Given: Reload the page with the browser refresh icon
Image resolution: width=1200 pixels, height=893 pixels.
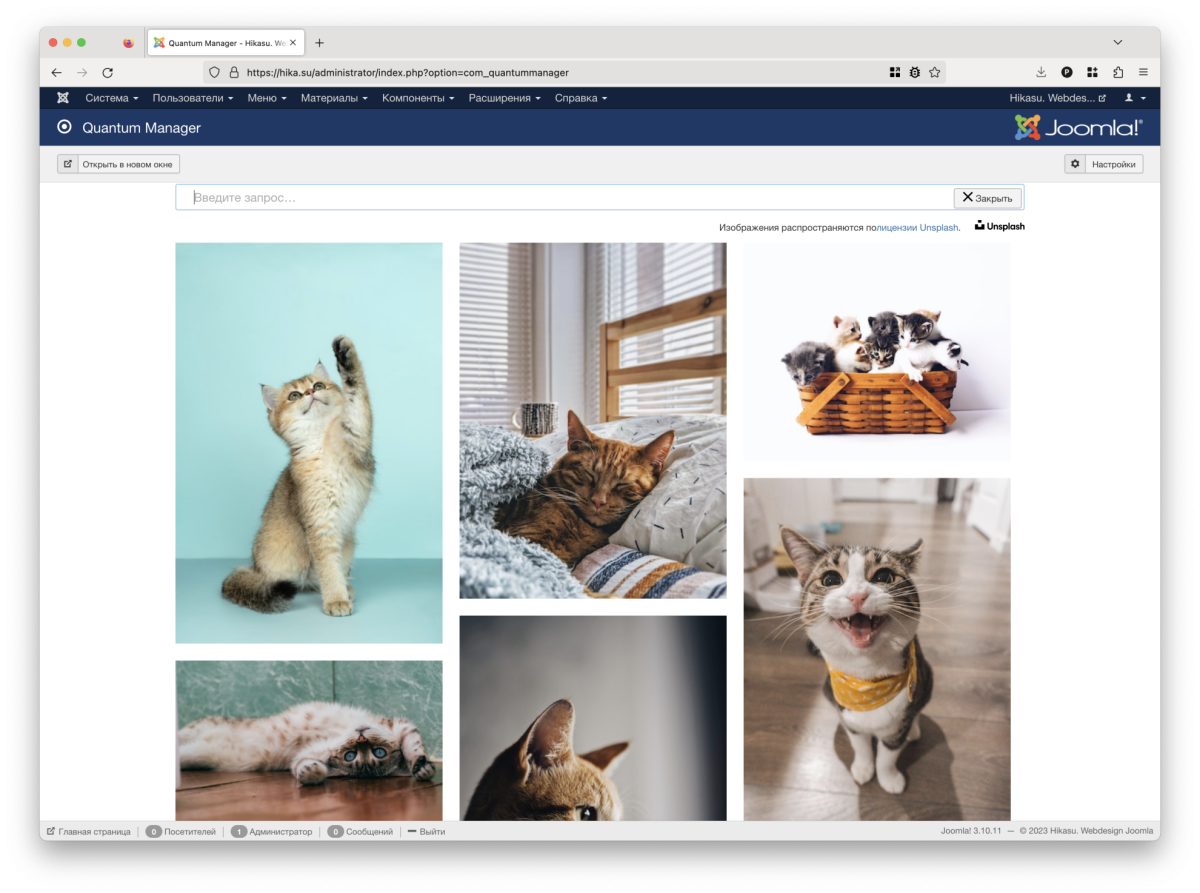Looking at the screenshot, I should [x=108, y=73].
